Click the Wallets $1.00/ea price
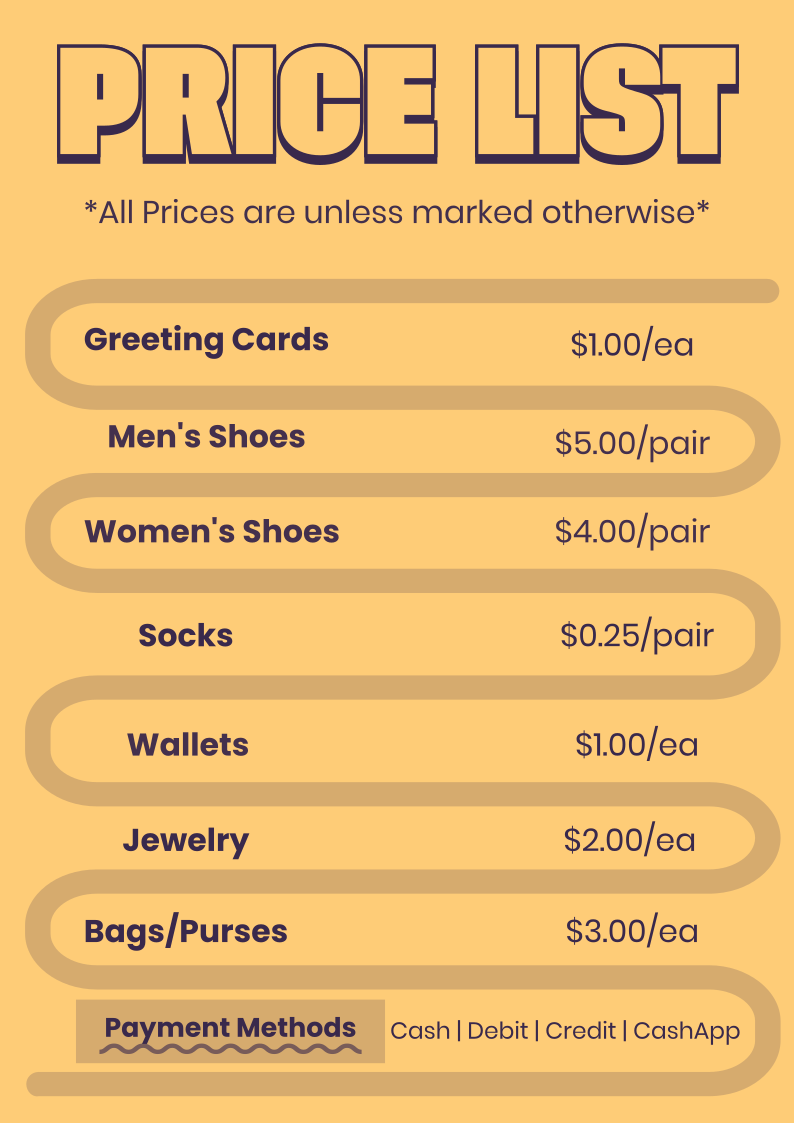 pyautogui.click(x=637, y=745)
